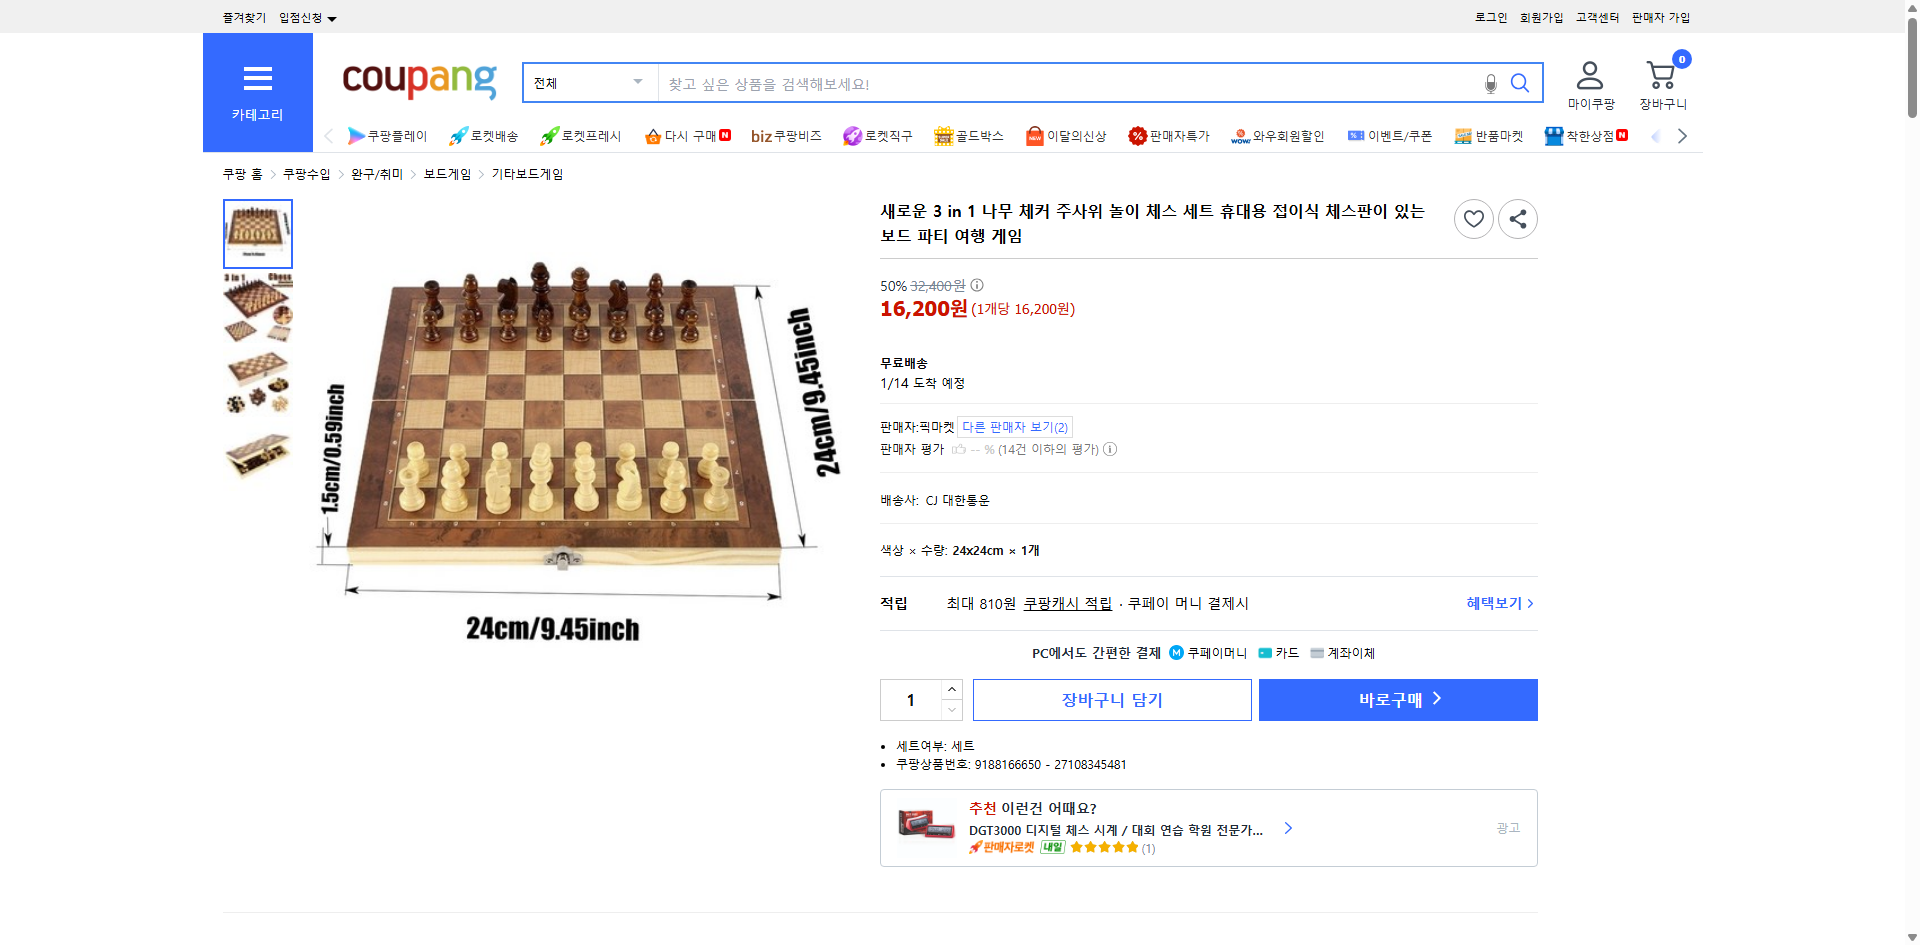The image size is (1920, 945).
Task: Toggle the wishlist heart on the product
Action: pyautogui.click(x=1473, y=218)
